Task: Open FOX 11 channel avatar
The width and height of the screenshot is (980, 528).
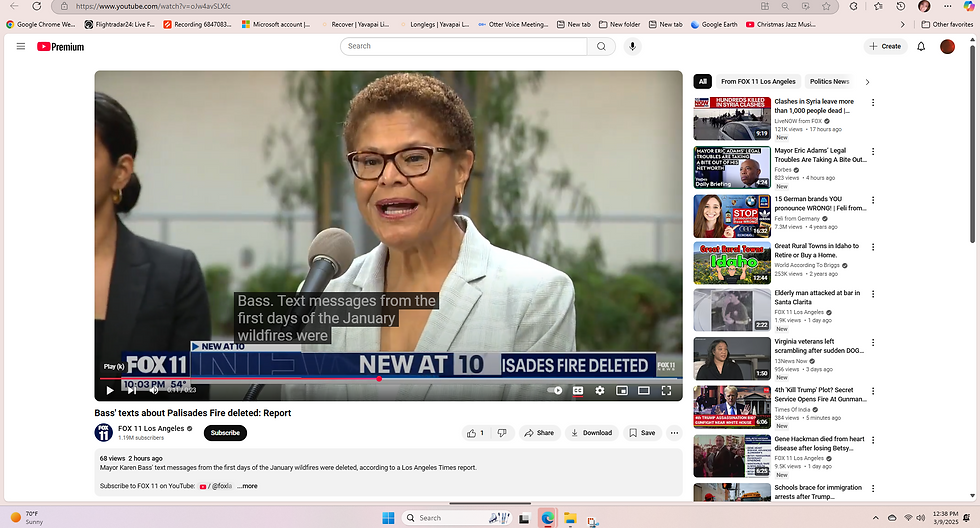Action: pos(104,432)
